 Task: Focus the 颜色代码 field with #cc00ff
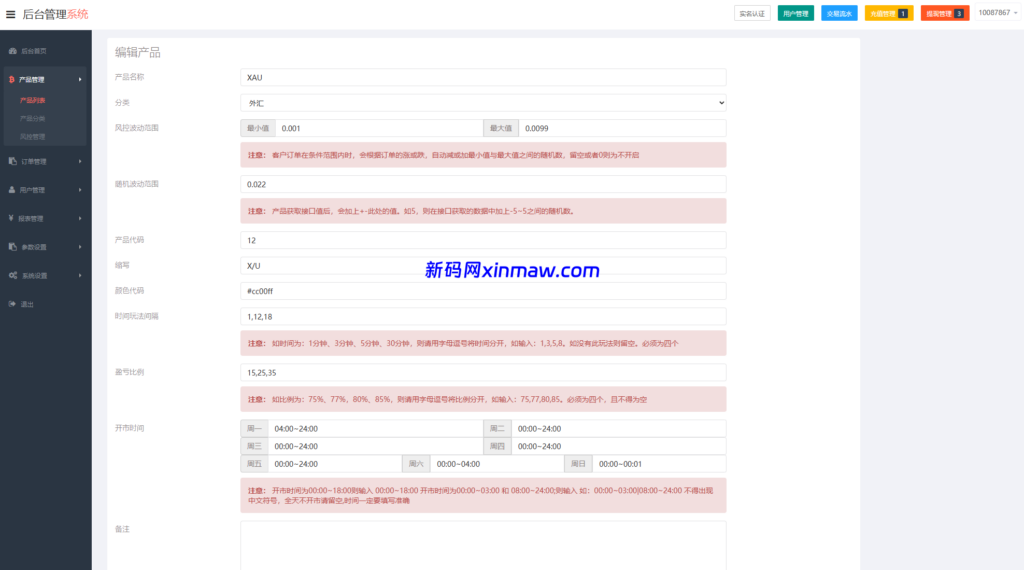(x=483, y=291)
